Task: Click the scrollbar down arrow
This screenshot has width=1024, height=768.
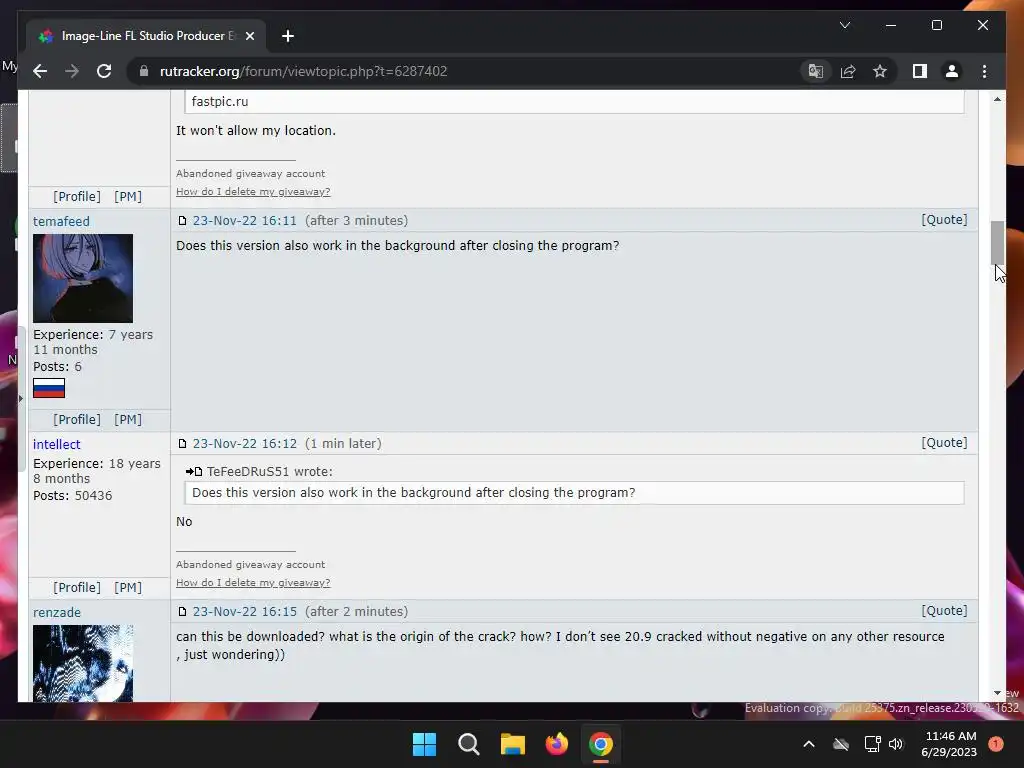Action: [x=997, y=694]
